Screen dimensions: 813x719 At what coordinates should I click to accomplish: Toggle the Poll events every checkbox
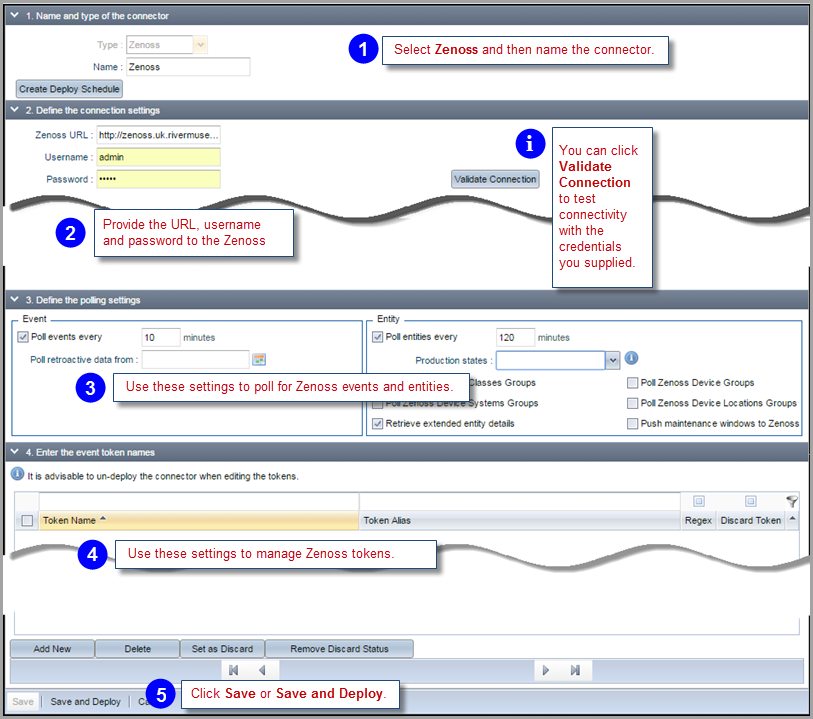23,337
